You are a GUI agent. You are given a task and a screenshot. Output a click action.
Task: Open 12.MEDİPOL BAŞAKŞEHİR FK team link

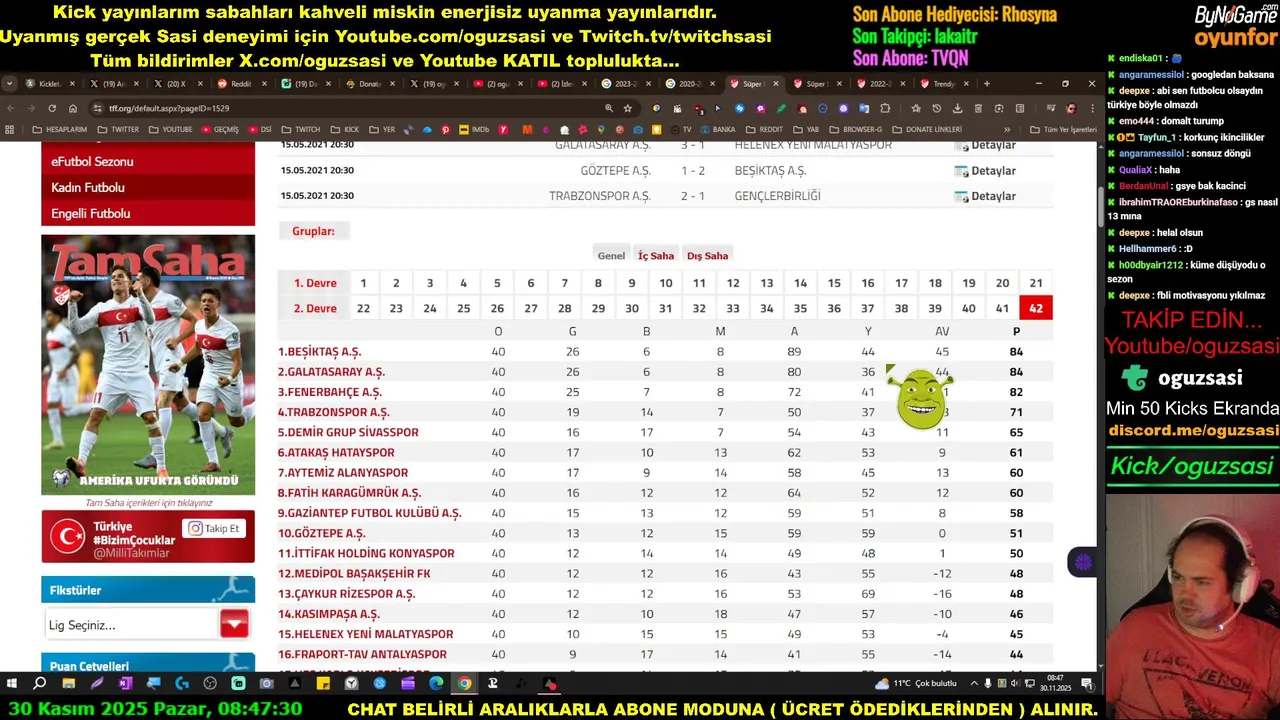[354, 574]
